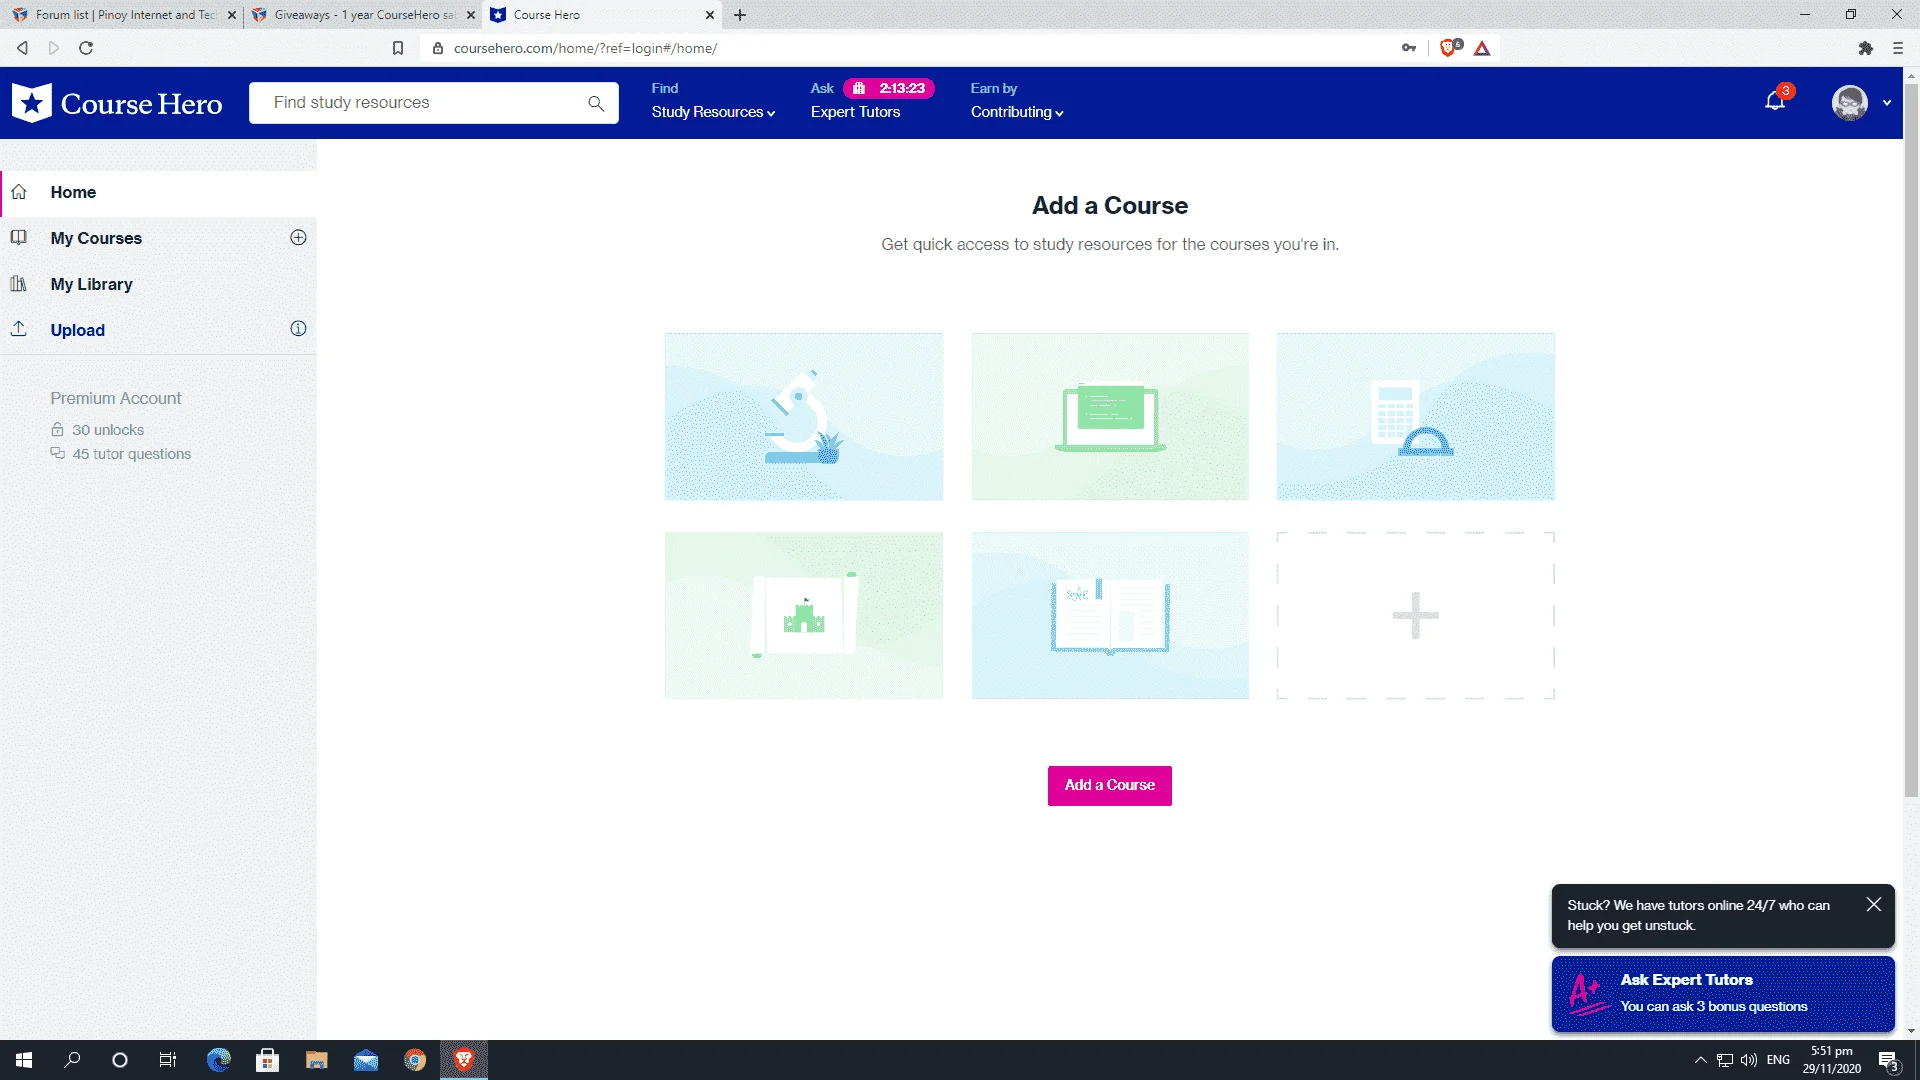This screenshot has height=1080, width=1920.
Task: Open Cortana from taskbar
Action: (x=120, y=1060)
